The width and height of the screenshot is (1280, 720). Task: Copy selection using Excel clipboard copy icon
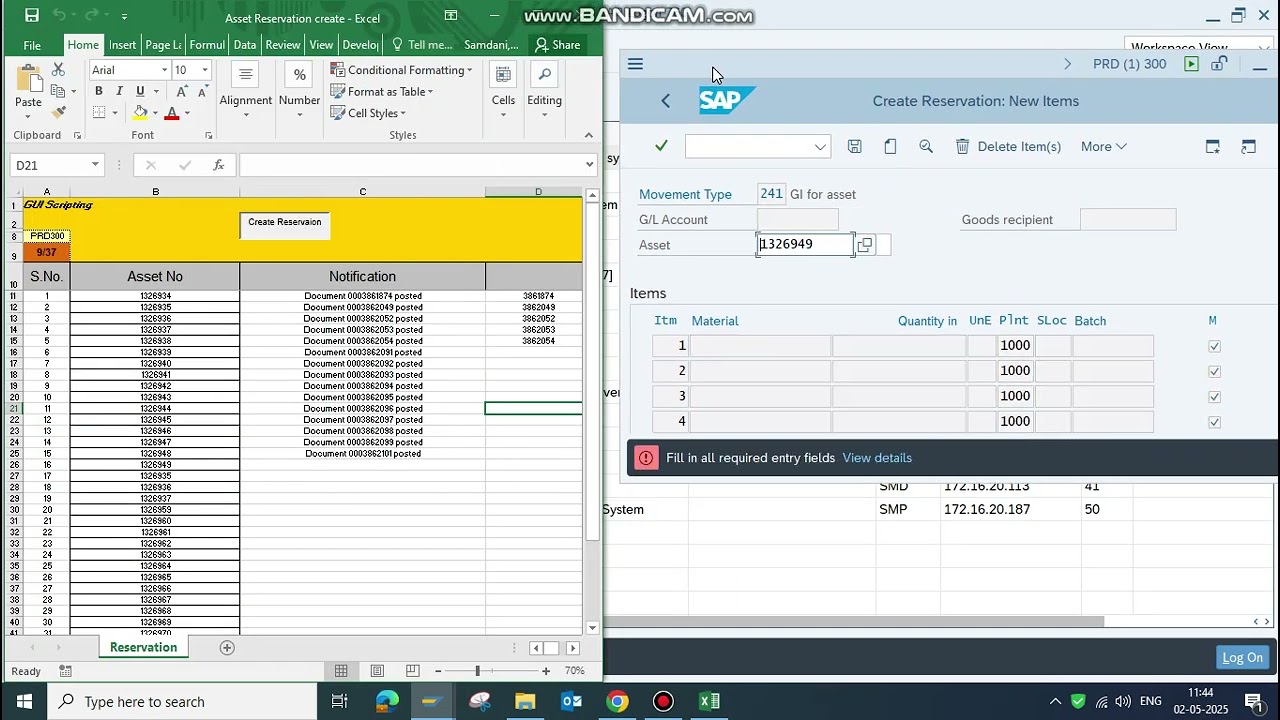[58, 91]
